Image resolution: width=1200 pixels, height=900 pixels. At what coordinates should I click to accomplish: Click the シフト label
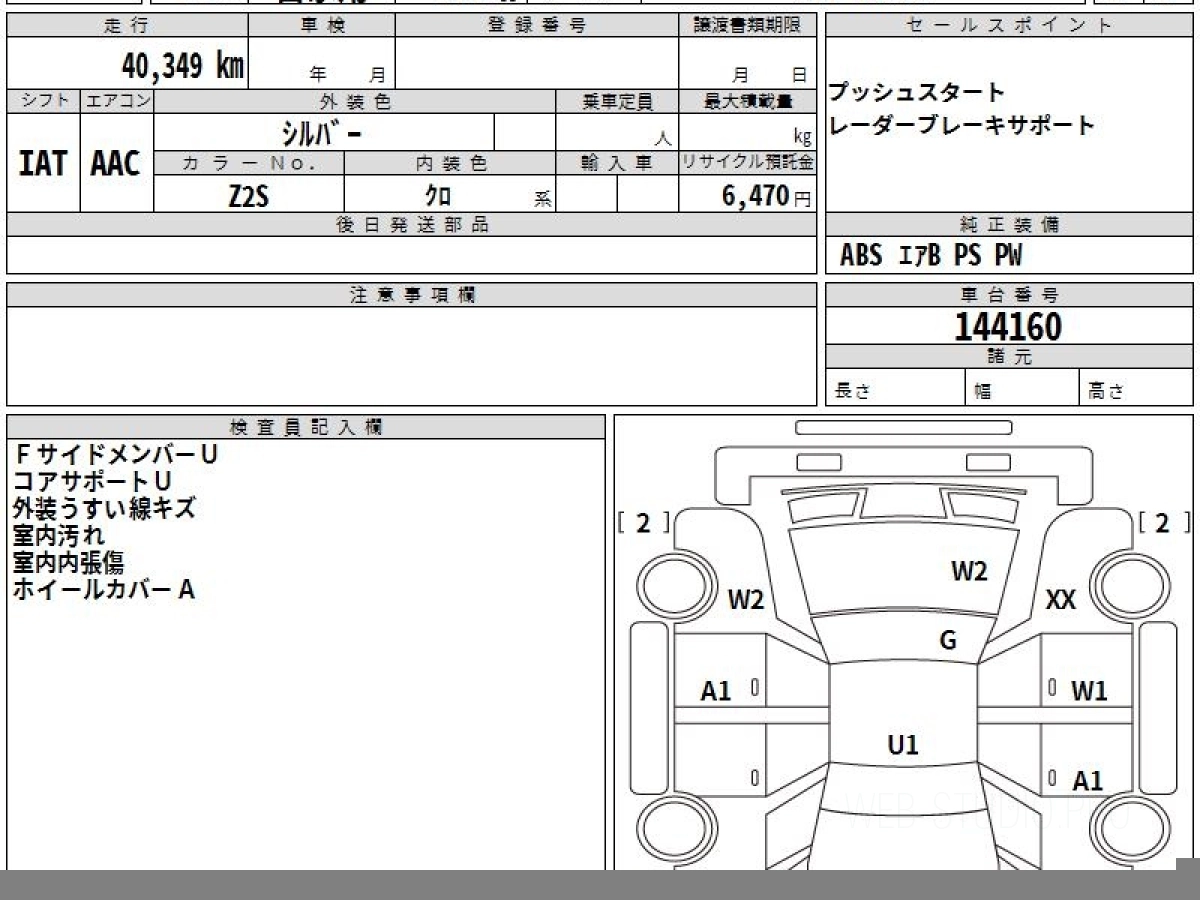coord(43,102)
